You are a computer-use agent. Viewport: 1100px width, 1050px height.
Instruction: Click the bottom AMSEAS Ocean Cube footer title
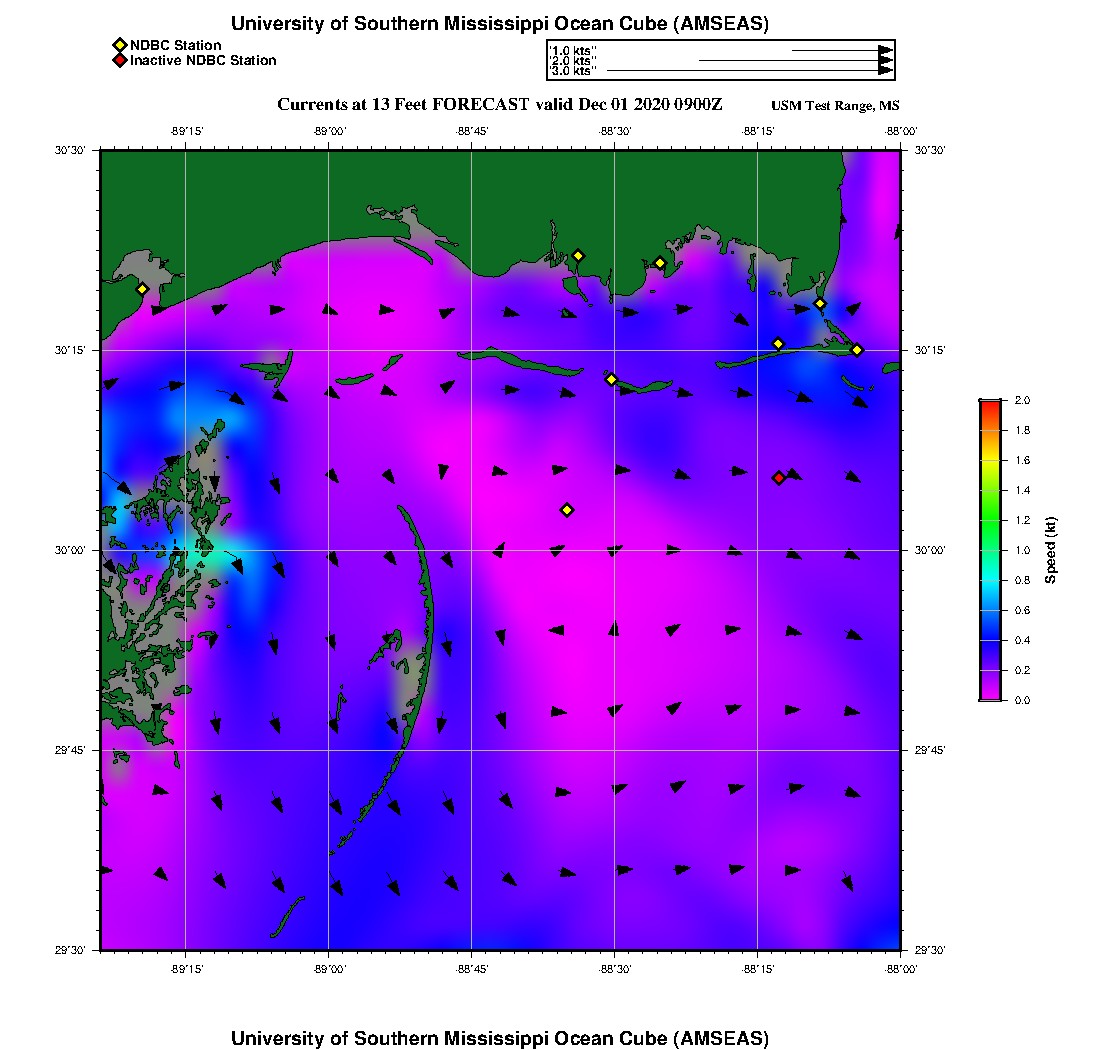click(499, 1037)
